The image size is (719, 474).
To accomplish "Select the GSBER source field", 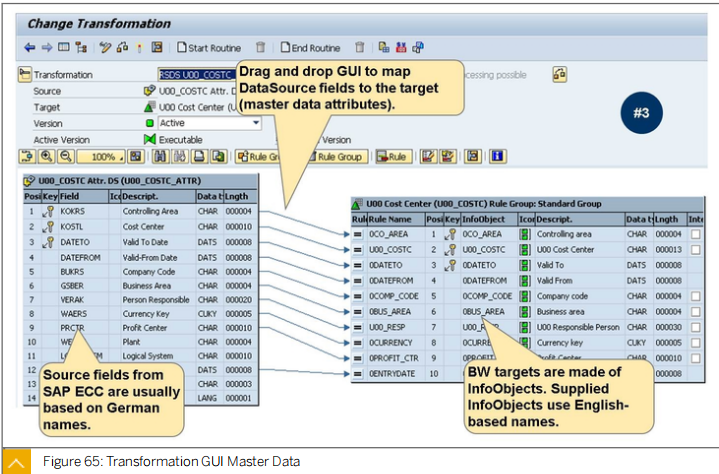I will click(72, 286).
